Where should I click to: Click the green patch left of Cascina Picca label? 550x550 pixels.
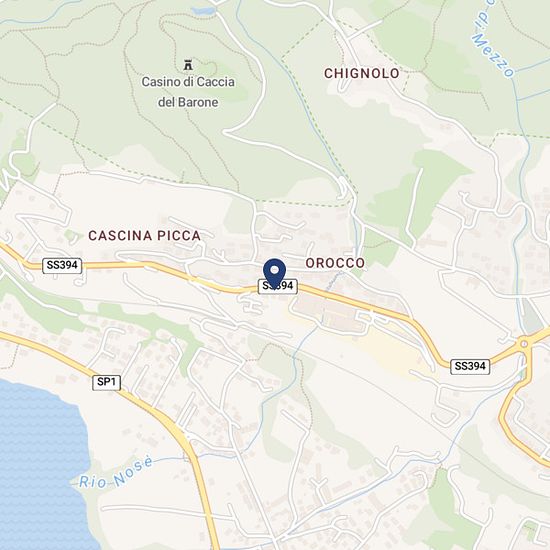click(x=72, y=235)
